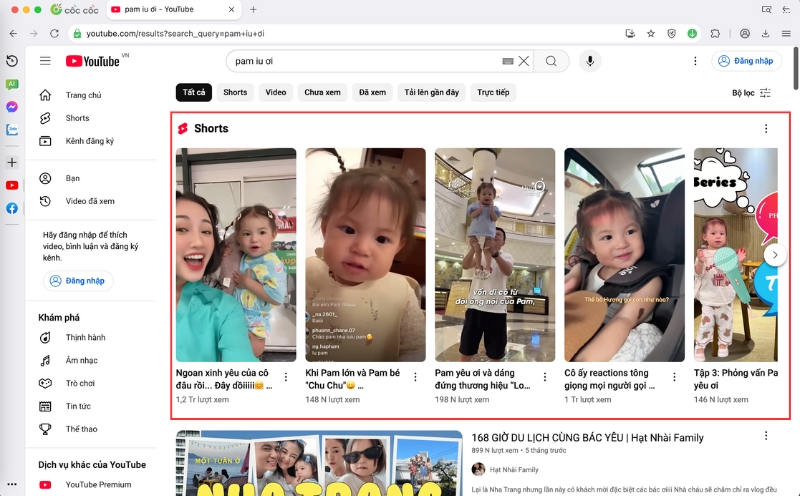The image size is (800, 496).
Task: Open the Bộ lọc filters panel
Action: [x=751, y=93]
